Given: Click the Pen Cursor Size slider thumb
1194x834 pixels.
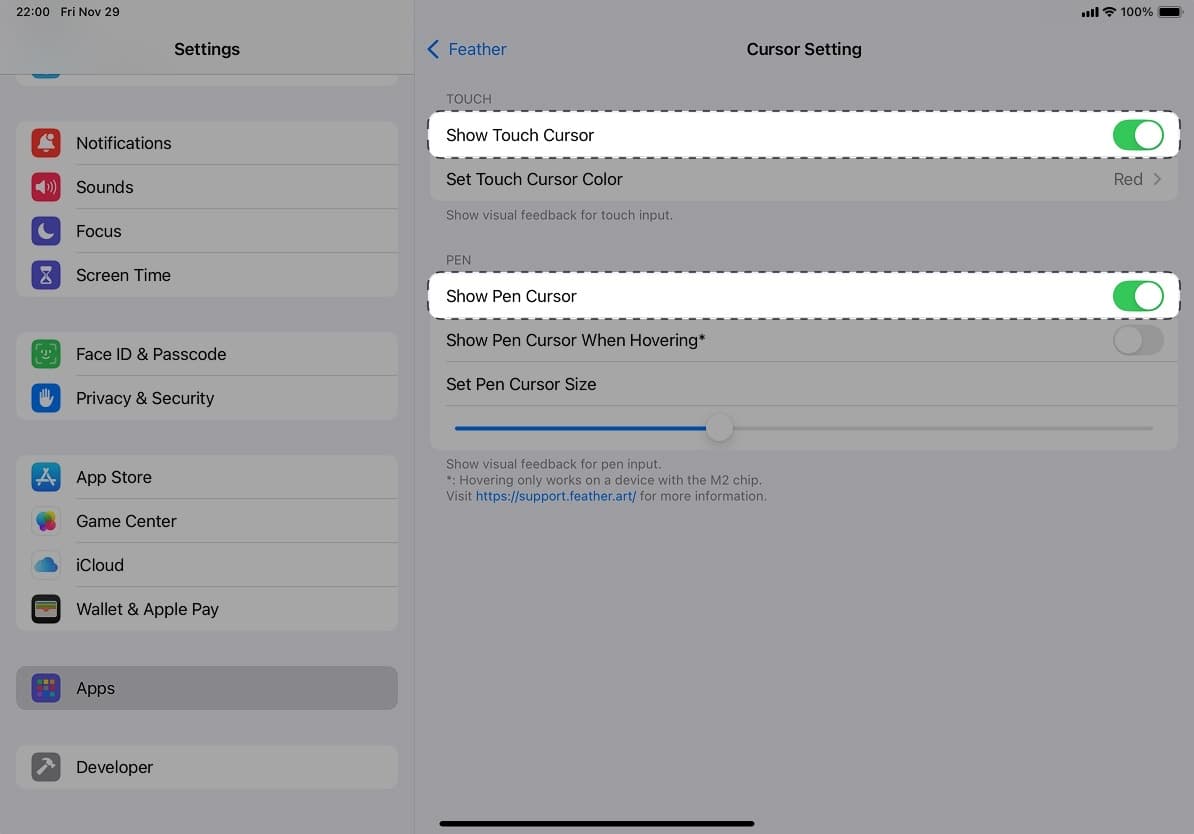Looking at the screenshot, I should click(719, 428).
